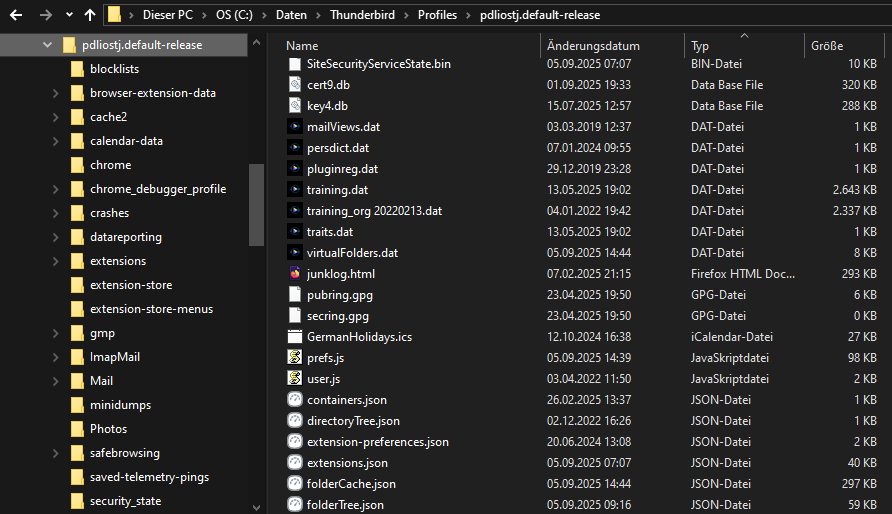Sort by the Änderungsdatum column header

593,46
